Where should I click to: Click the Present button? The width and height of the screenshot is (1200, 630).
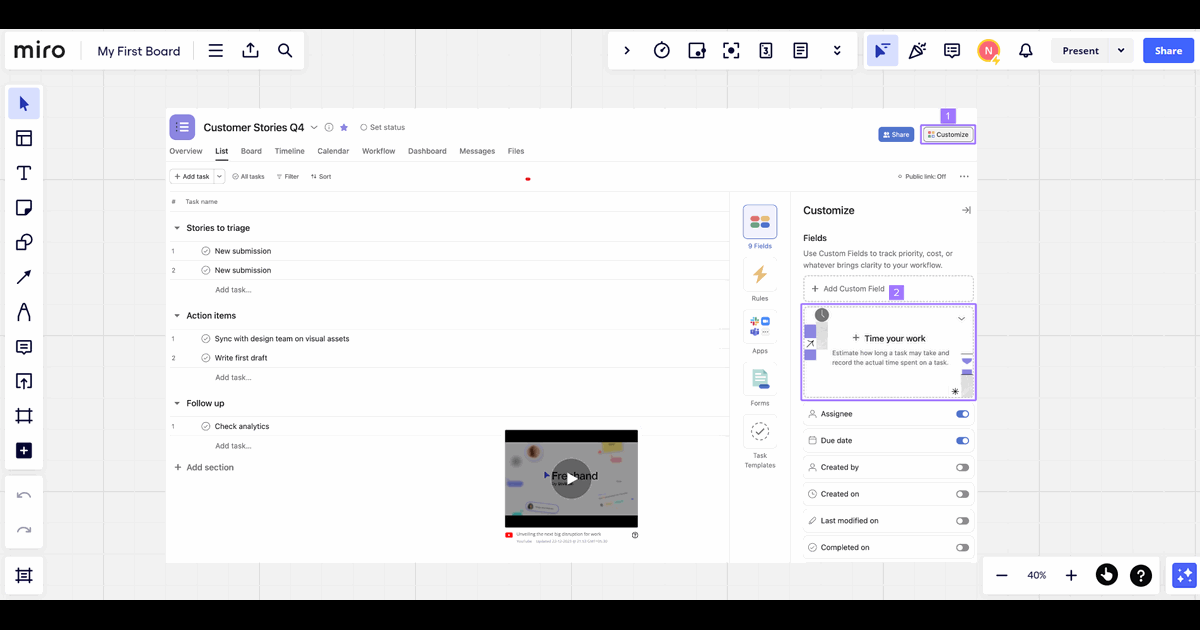[1081, 51]
